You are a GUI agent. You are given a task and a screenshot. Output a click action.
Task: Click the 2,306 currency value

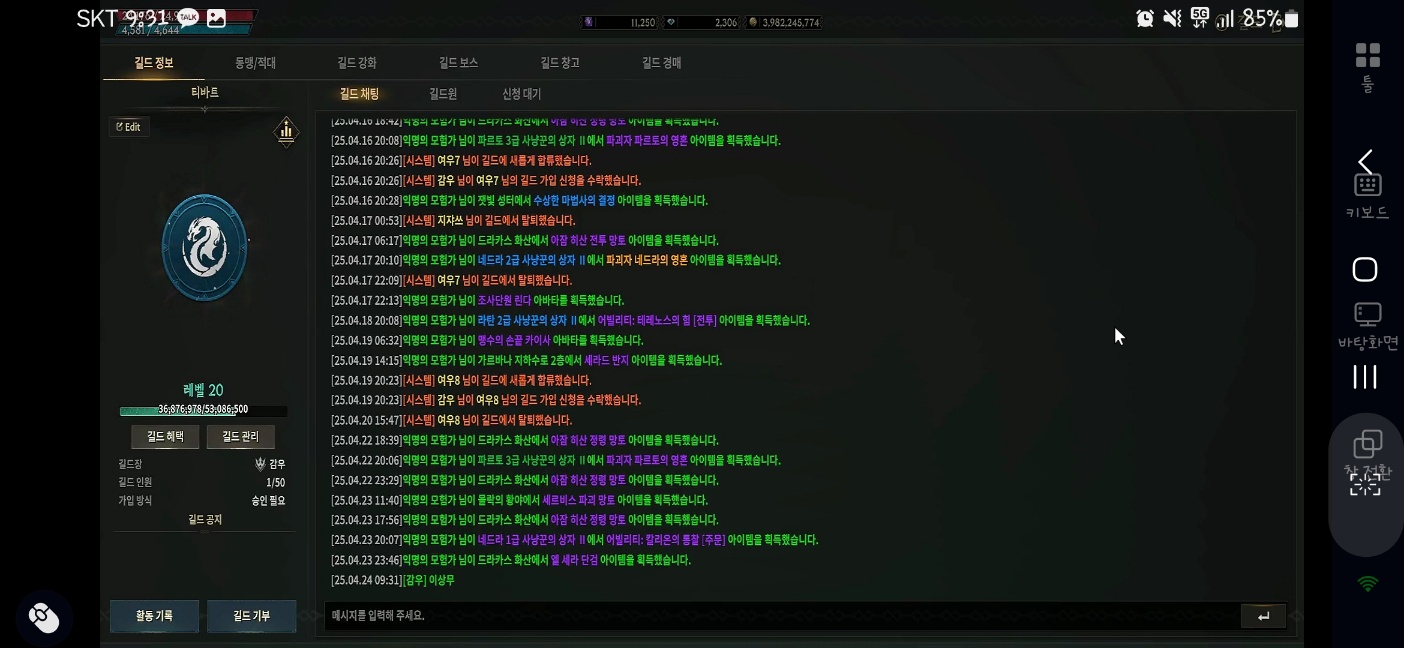tap(726, 22)
